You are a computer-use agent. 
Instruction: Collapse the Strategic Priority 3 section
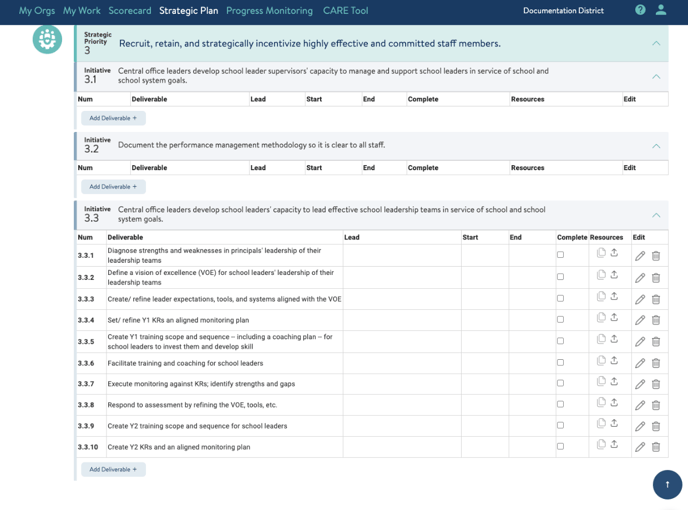[656, 44]
